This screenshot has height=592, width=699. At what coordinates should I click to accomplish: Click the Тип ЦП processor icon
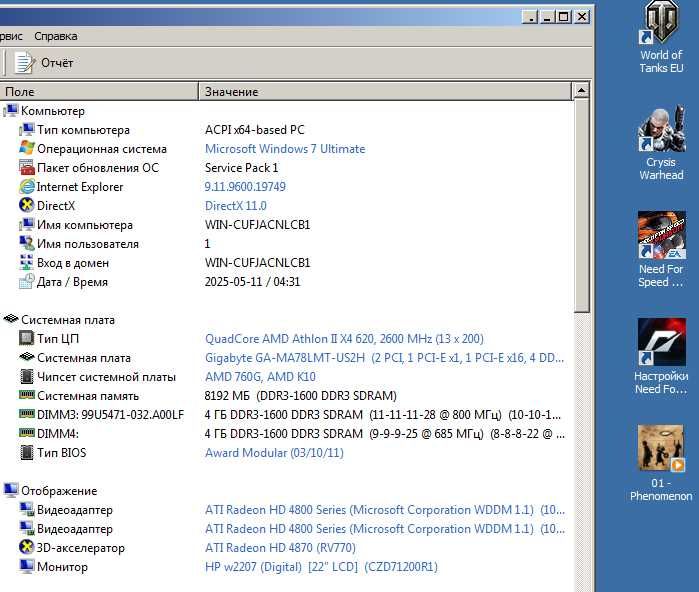27,338
